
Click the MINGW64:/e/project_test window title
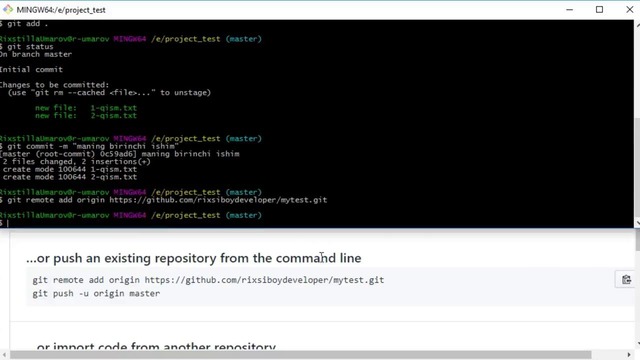click(x=61, y=10)
